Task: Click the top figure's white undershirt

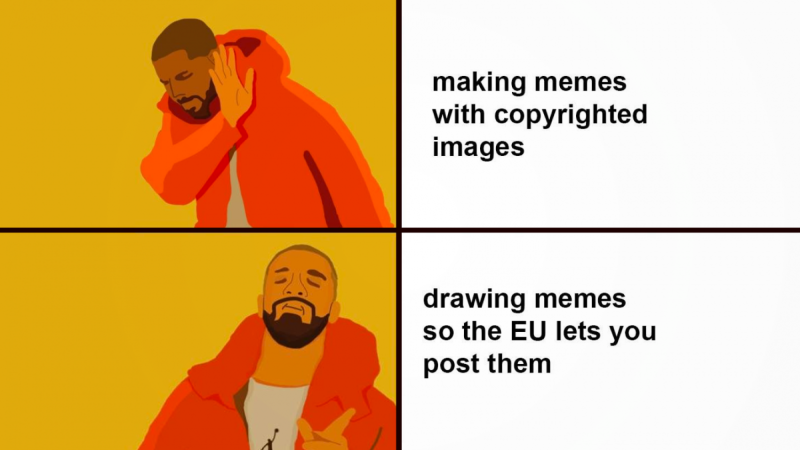Action: point(237,191)
